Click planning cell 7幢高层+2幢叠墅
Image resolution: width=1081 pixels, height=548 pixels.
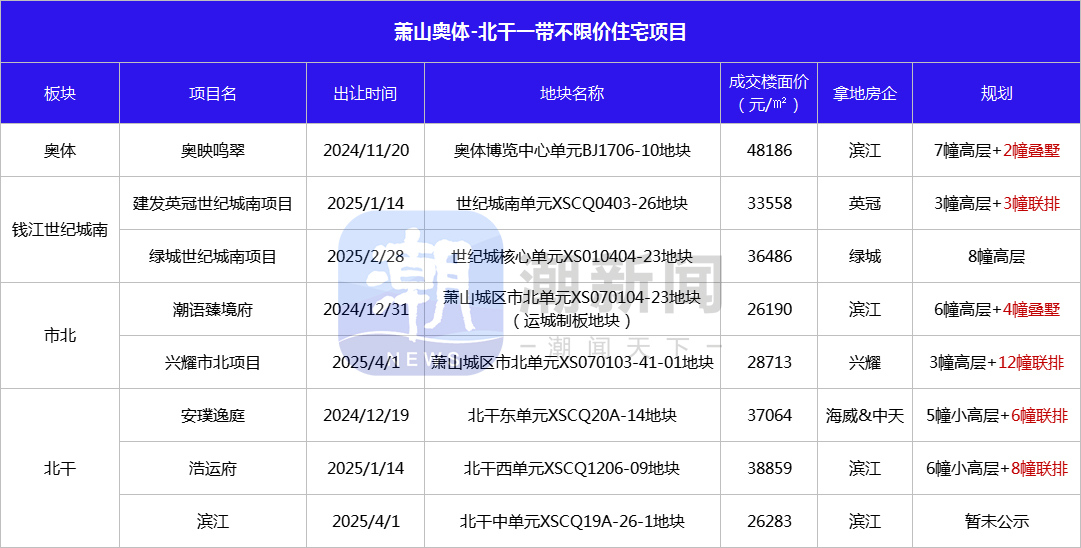(x=996, y=150)
